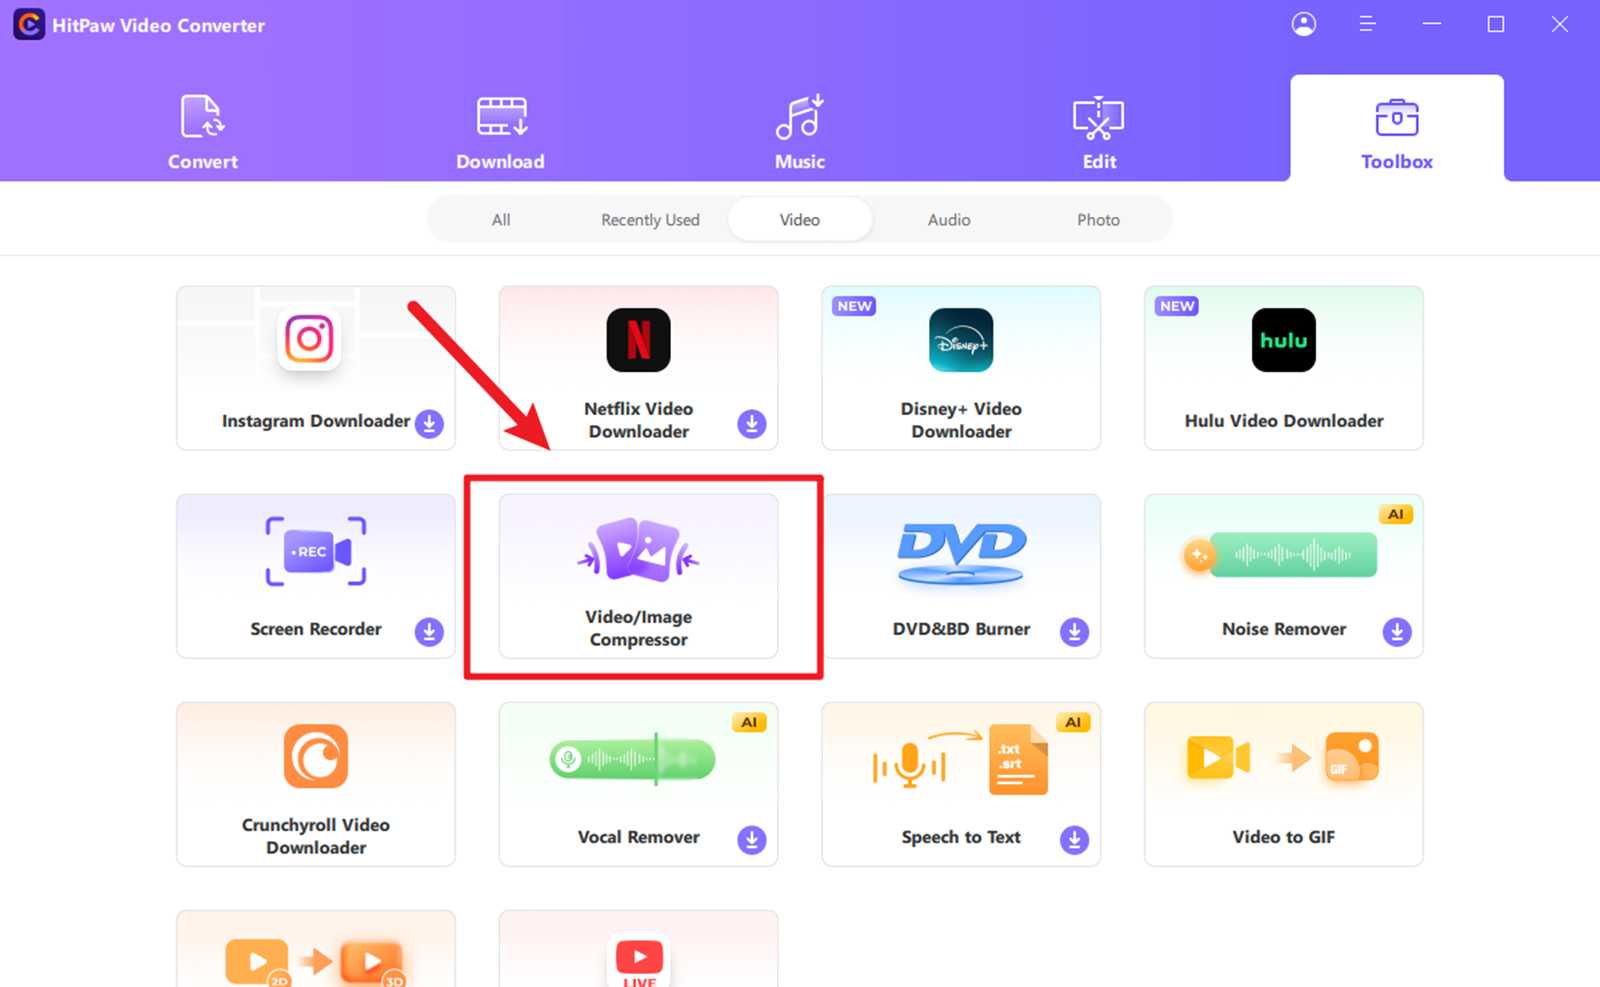Select the DVD&BD Burner tool
Image resolution: width=1600 pixels, height=987 pixels.
click(x=960, y=576)
